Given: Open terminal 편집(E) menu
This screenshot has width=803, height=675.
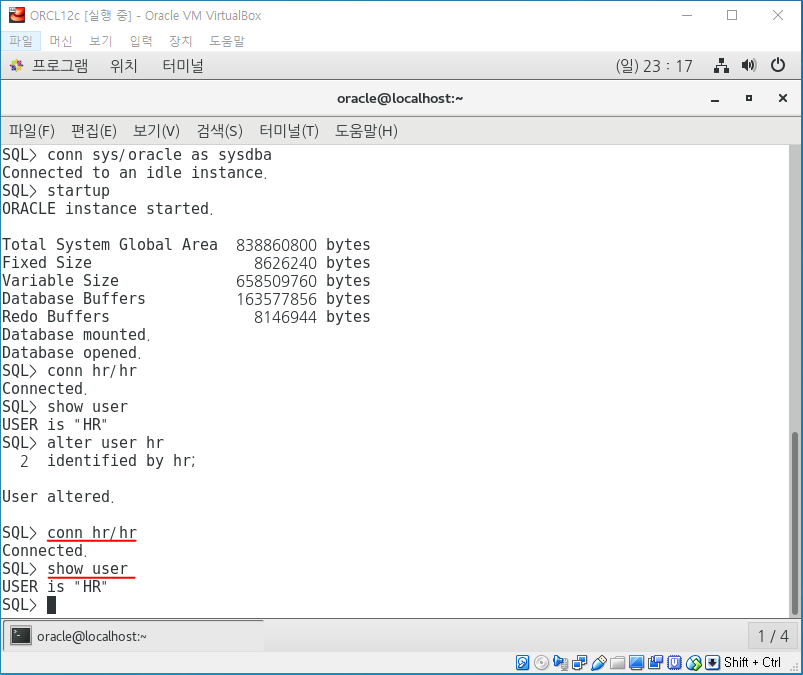Looking at the screenshot, I should coord(94,131).
